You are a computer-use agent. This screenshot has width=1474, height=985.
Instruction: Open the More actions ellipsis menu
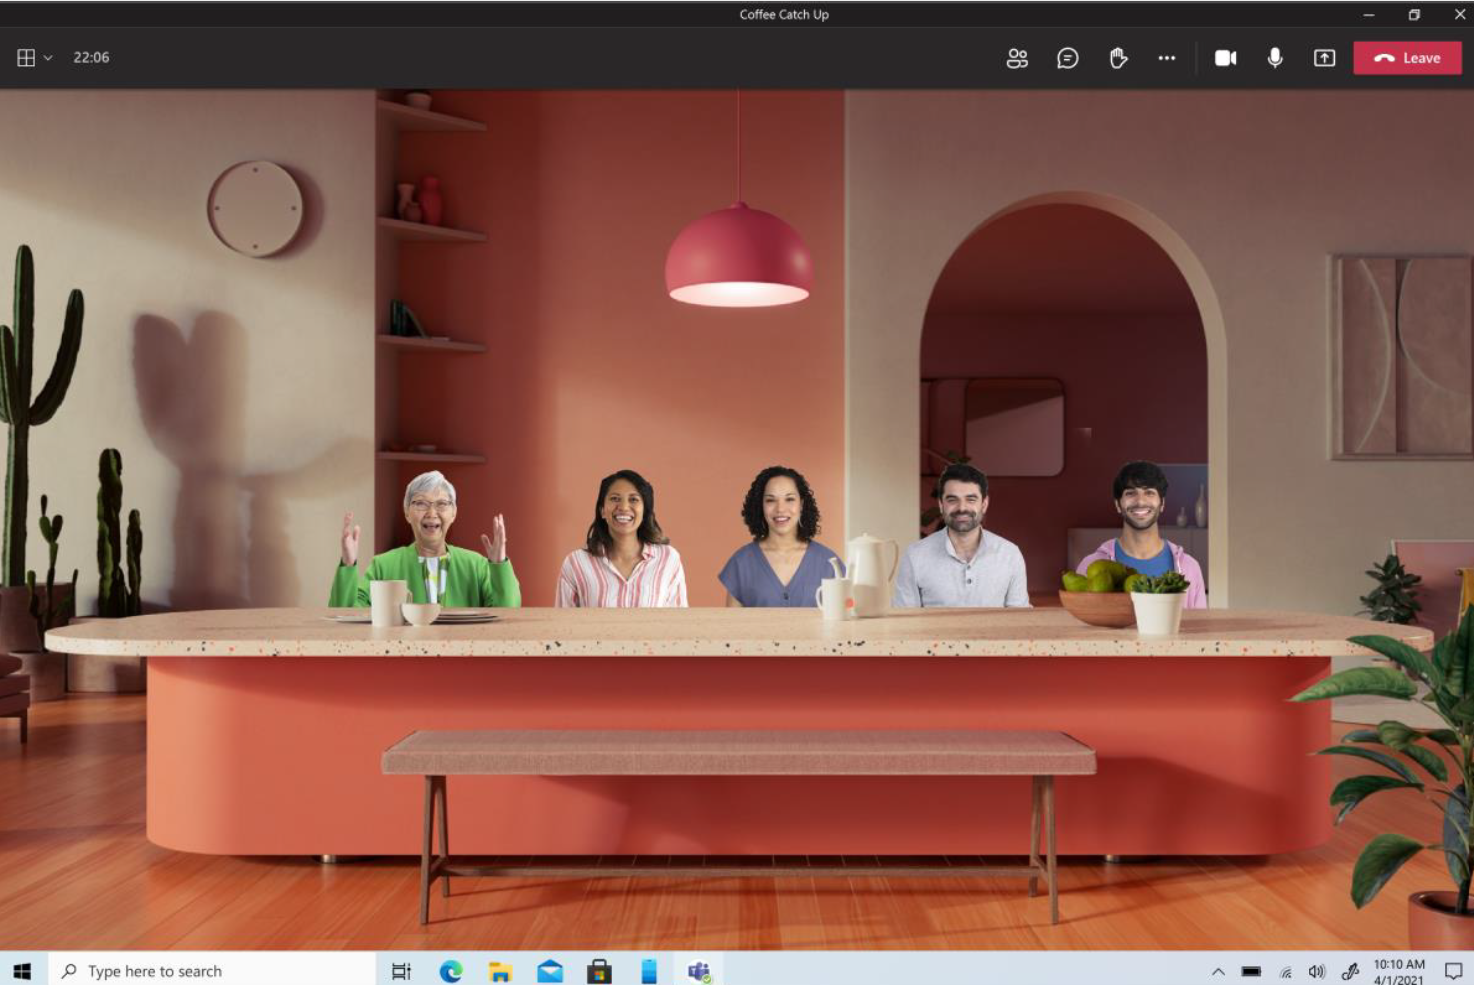tap(1166, 58)
